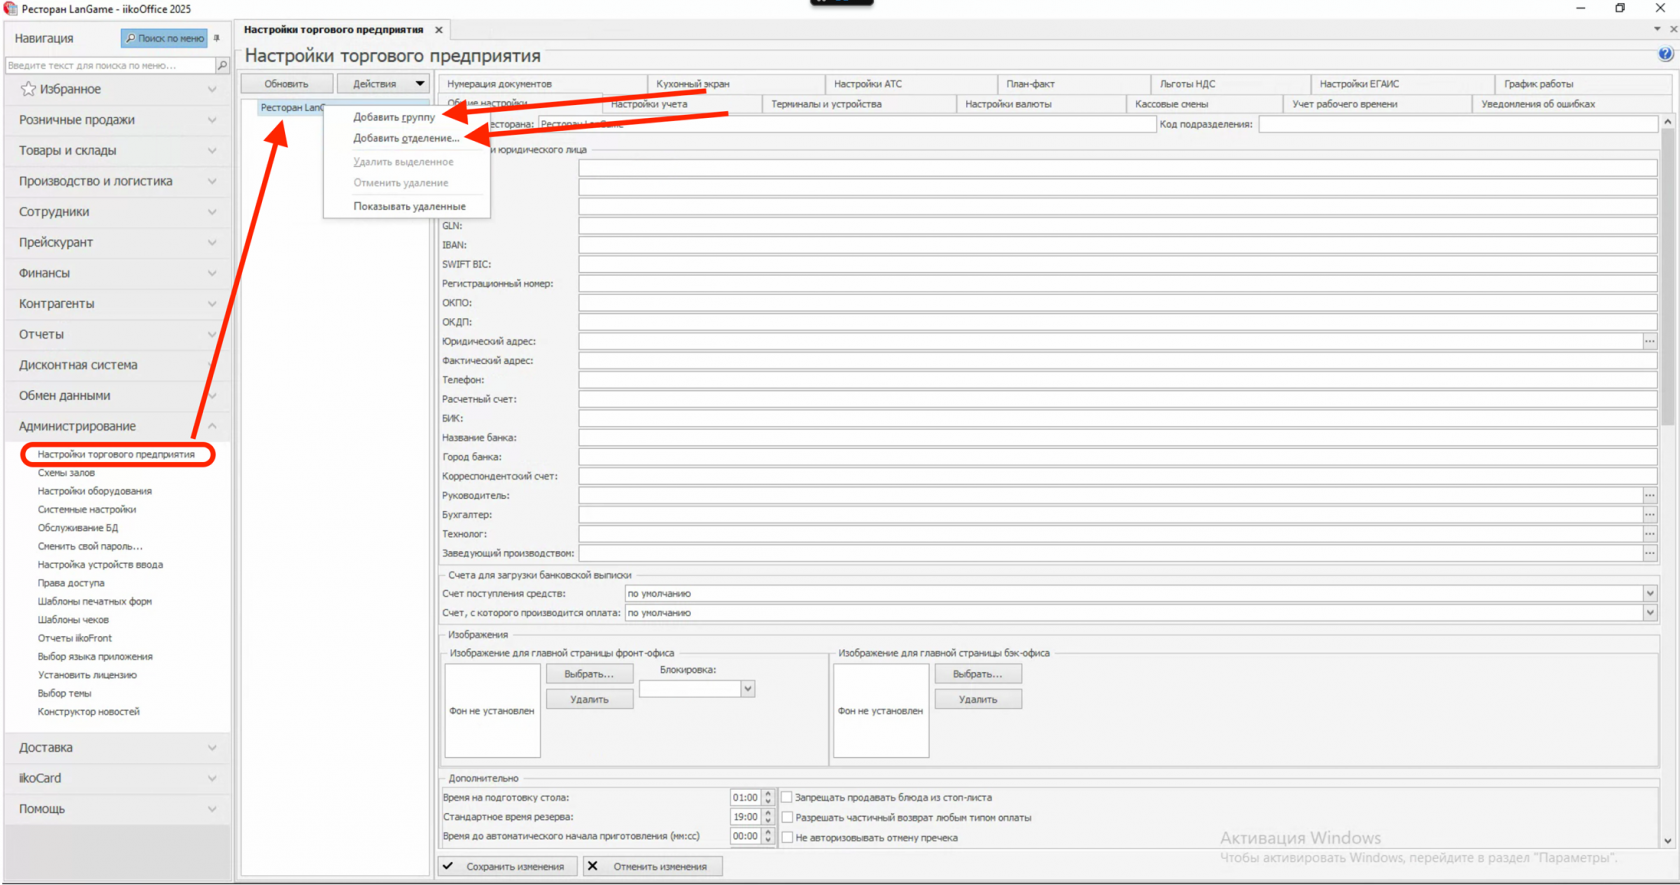Open ellipsis button for Юридический адрес

(1649, 341)
